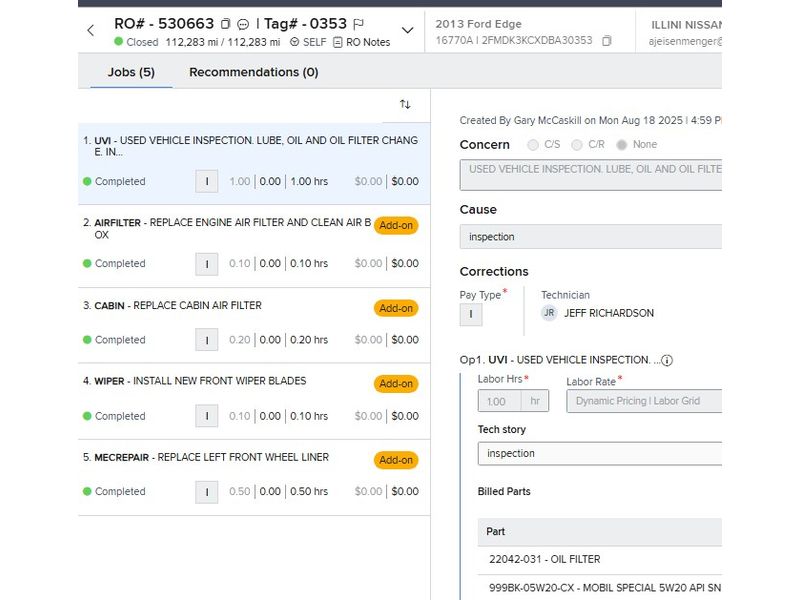Select the C/R concern radio button
Image resolution: width=800 pixels, height=600 pixels.
pyautogui.click(x=578, y=145)
